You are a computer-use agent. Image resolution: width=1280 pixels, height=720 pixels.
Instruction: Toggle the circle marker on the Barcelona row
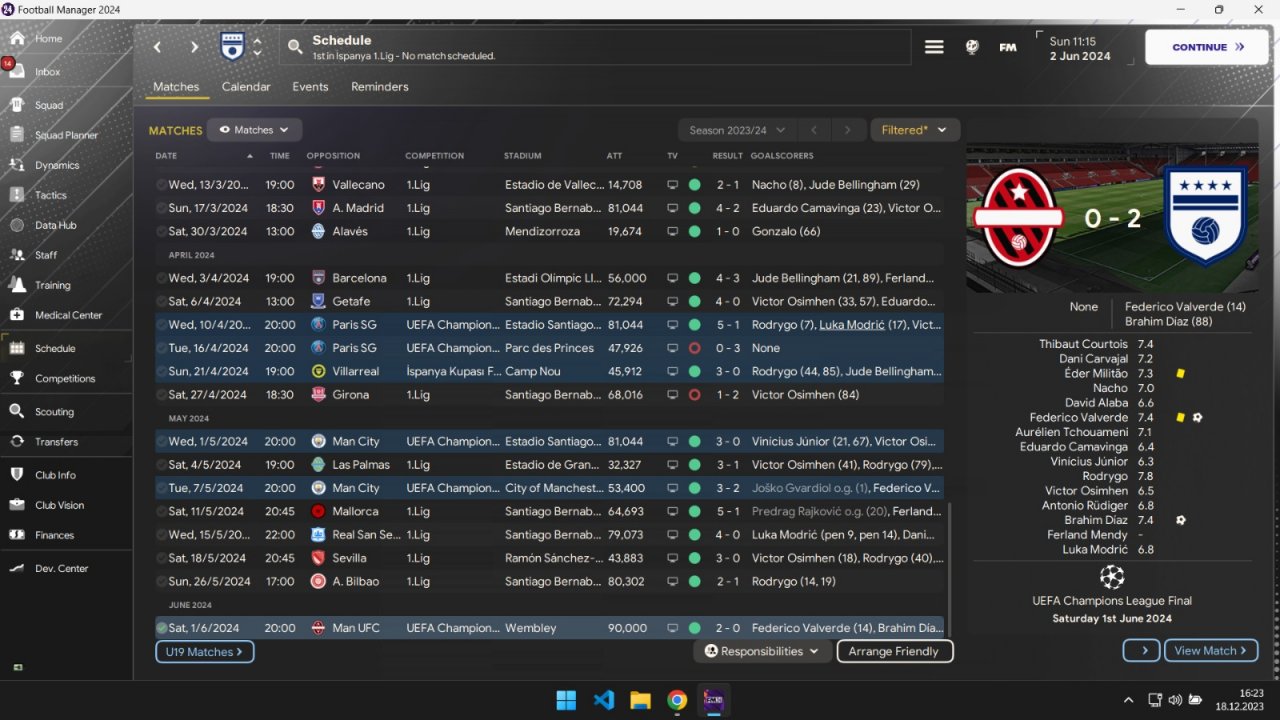point(162,278)
